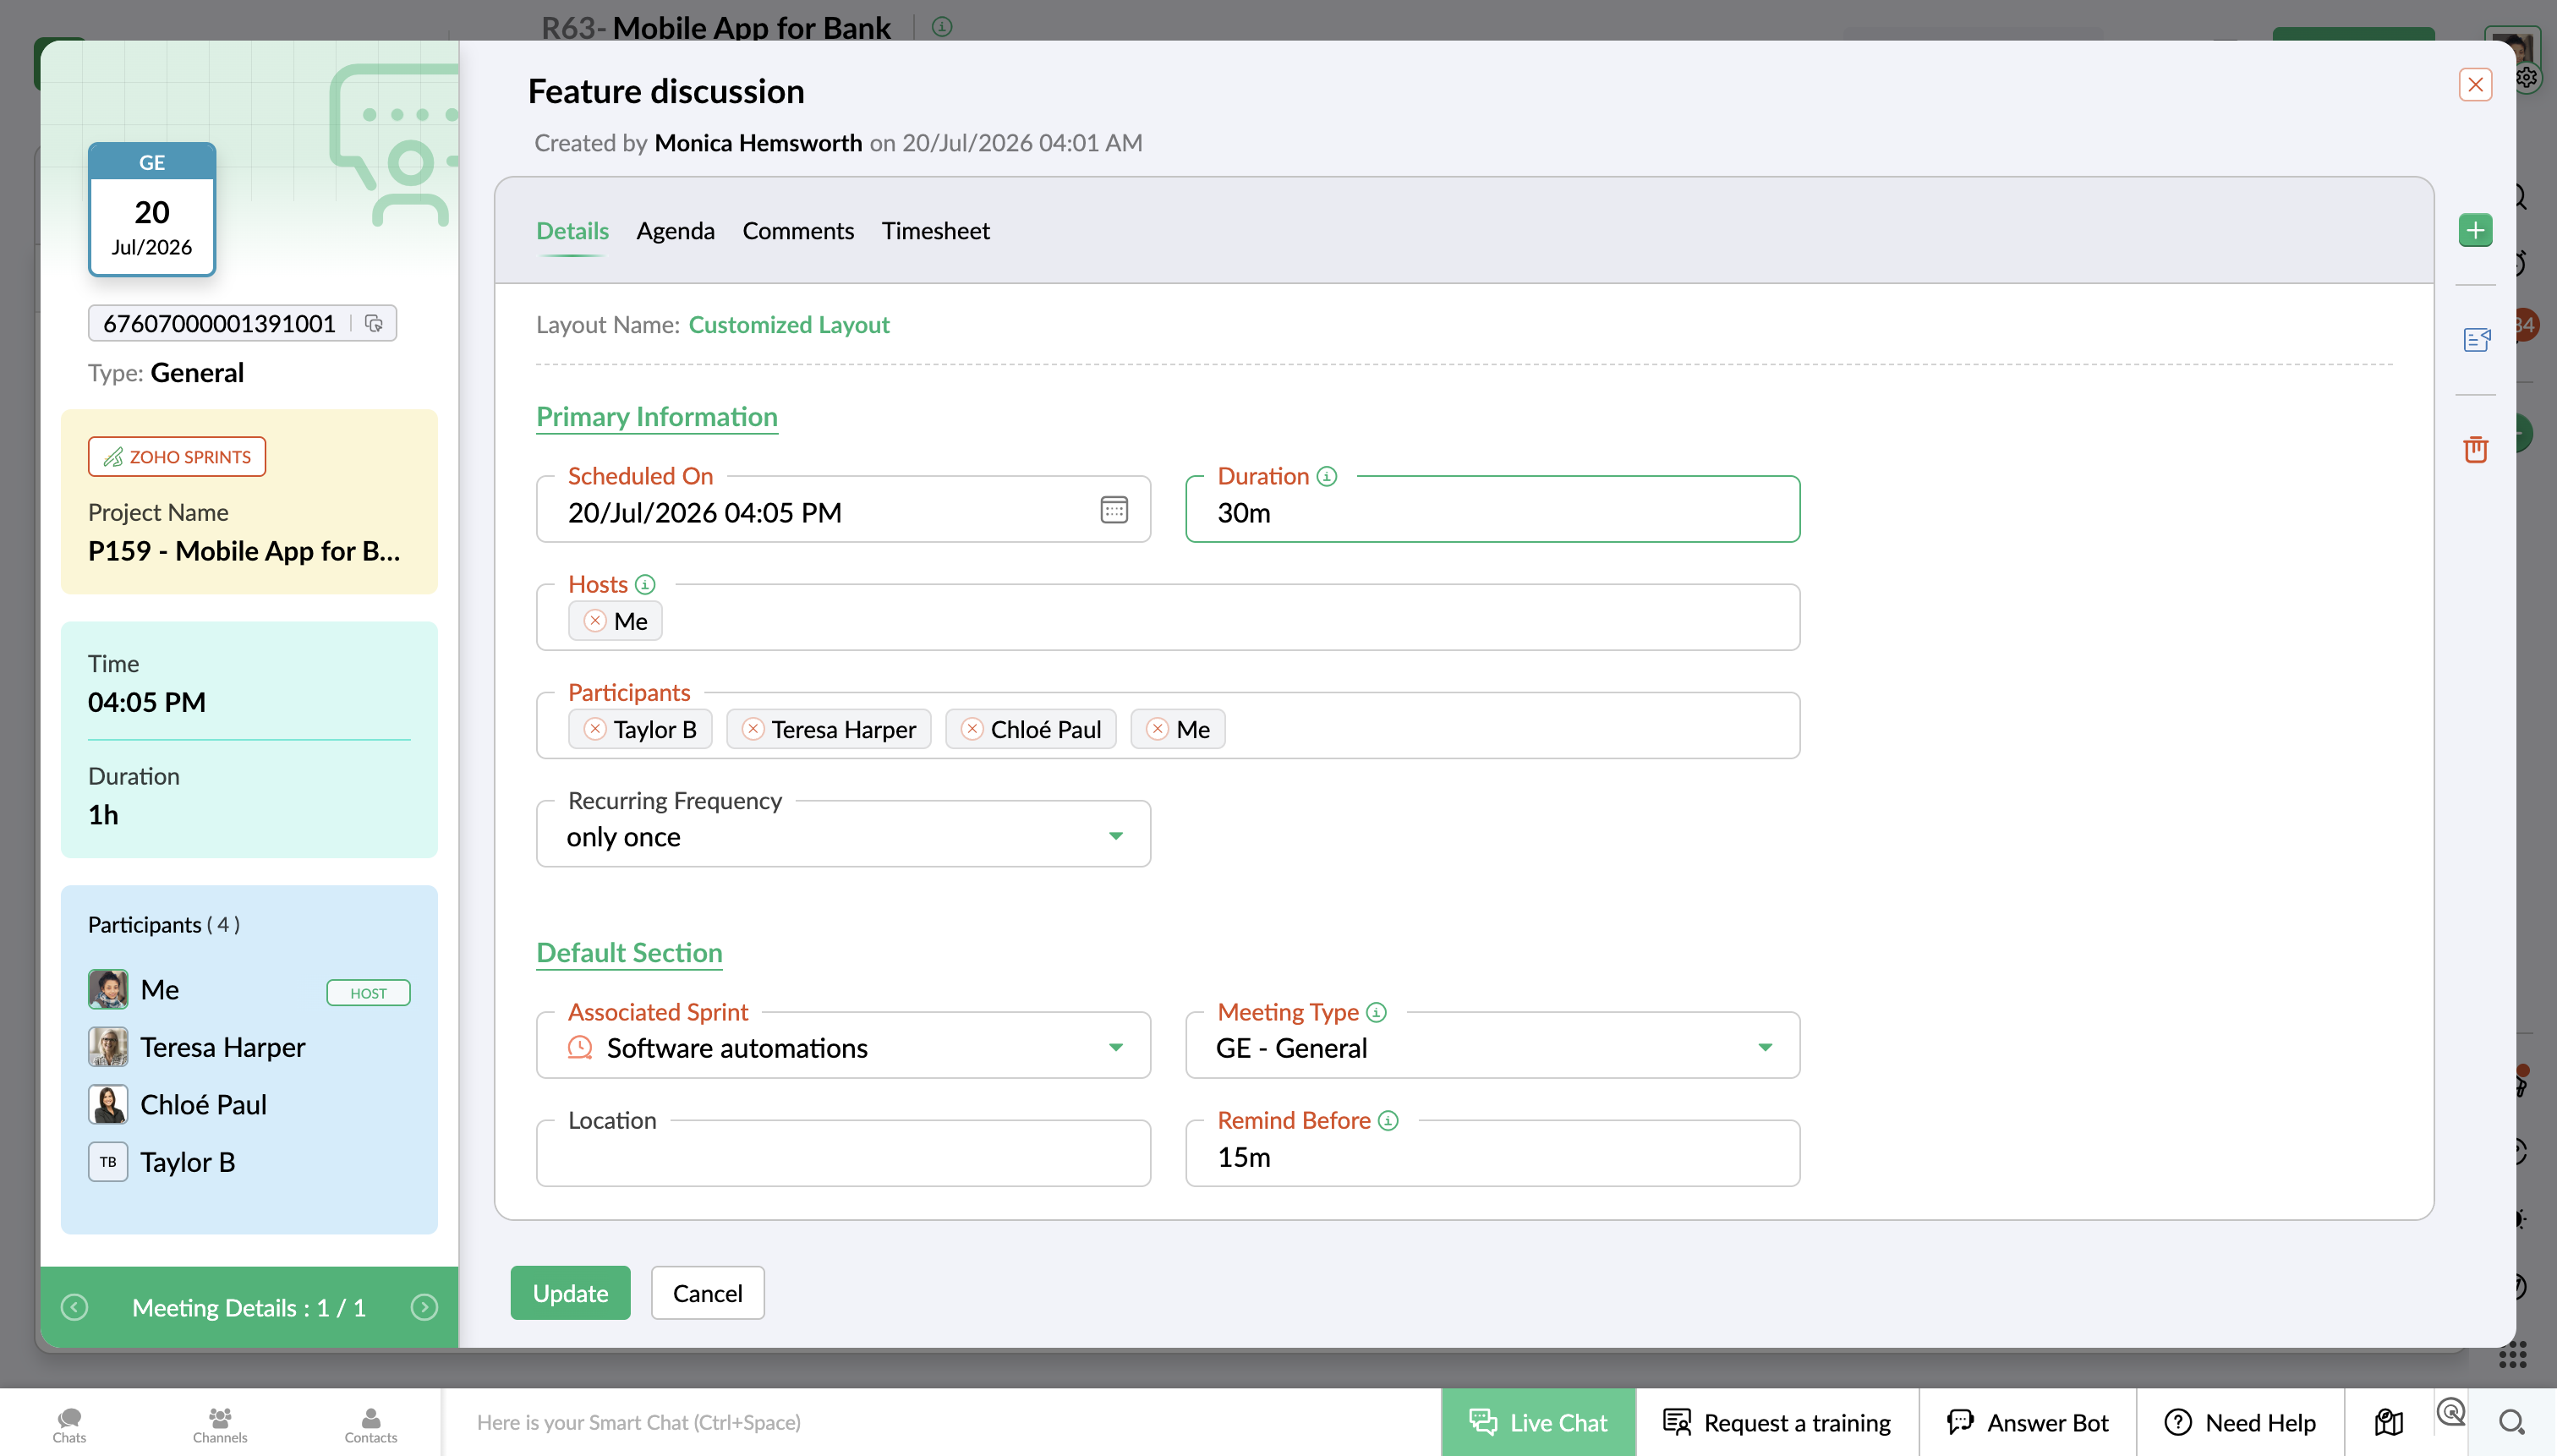This screenshot has height=1456, width=2557.
Task: Remove Chloé Paul from Participants field
Action: coord(972,729)
